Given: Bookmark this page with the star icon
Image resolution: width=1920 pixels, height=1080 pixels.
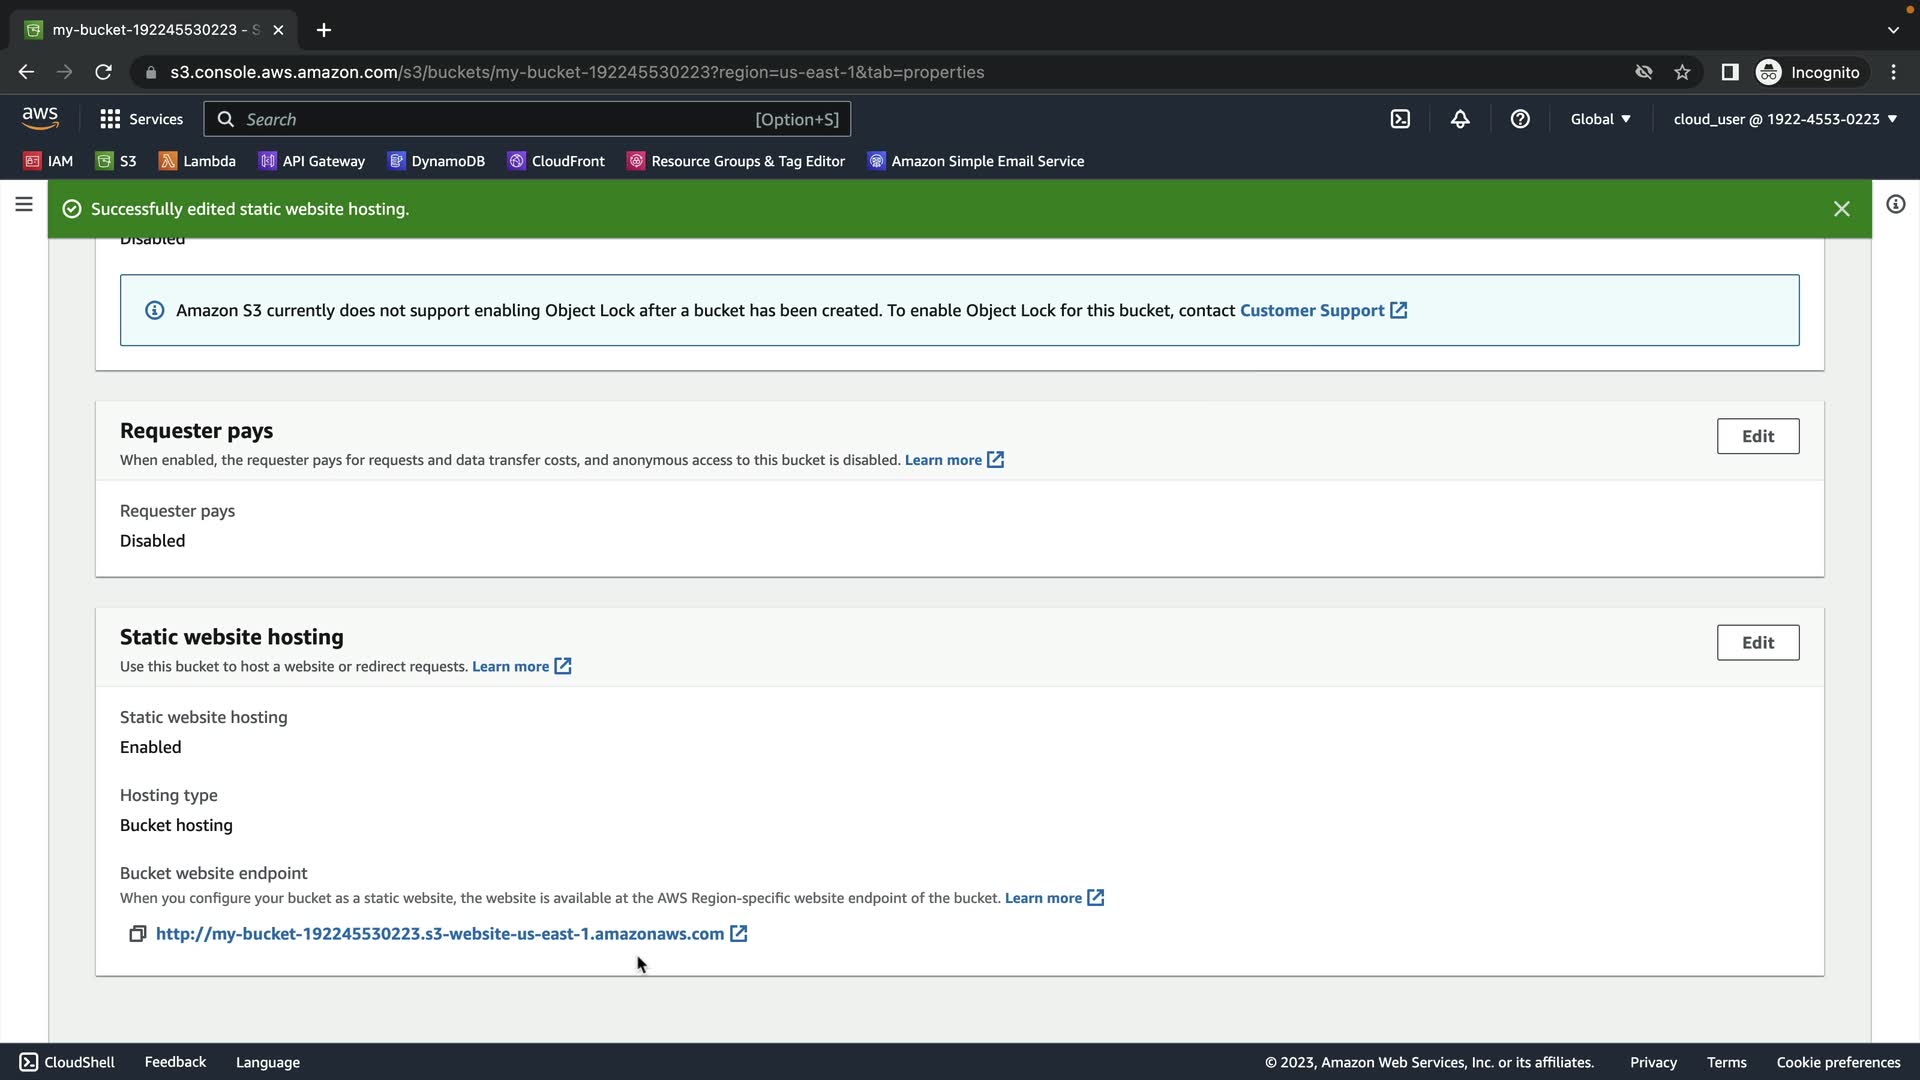Looking at the screenshot, I should [x=1682, y=72].
